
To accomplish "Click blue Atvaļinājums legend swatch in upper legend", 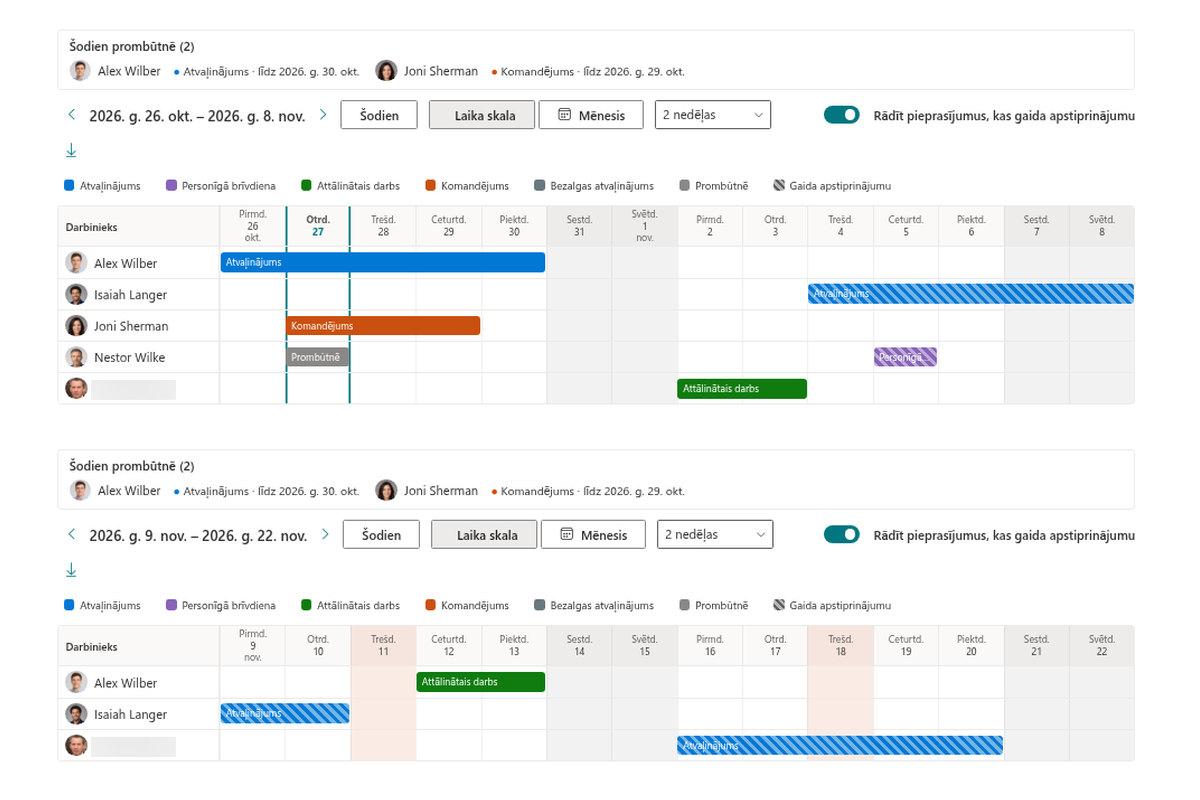I will tap(69, 186).
